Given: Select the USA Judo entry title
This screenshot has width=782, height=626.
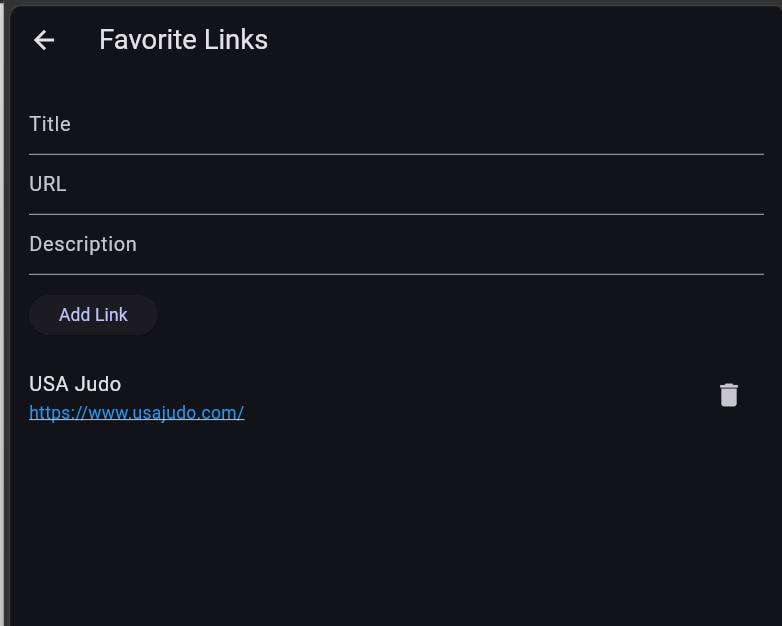Looking at the screenshot, I should 75,384.
